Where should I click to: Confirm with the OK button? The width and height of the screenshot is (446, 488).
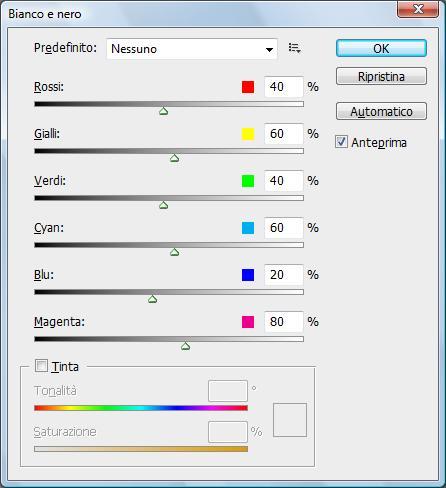click(381, 48)
